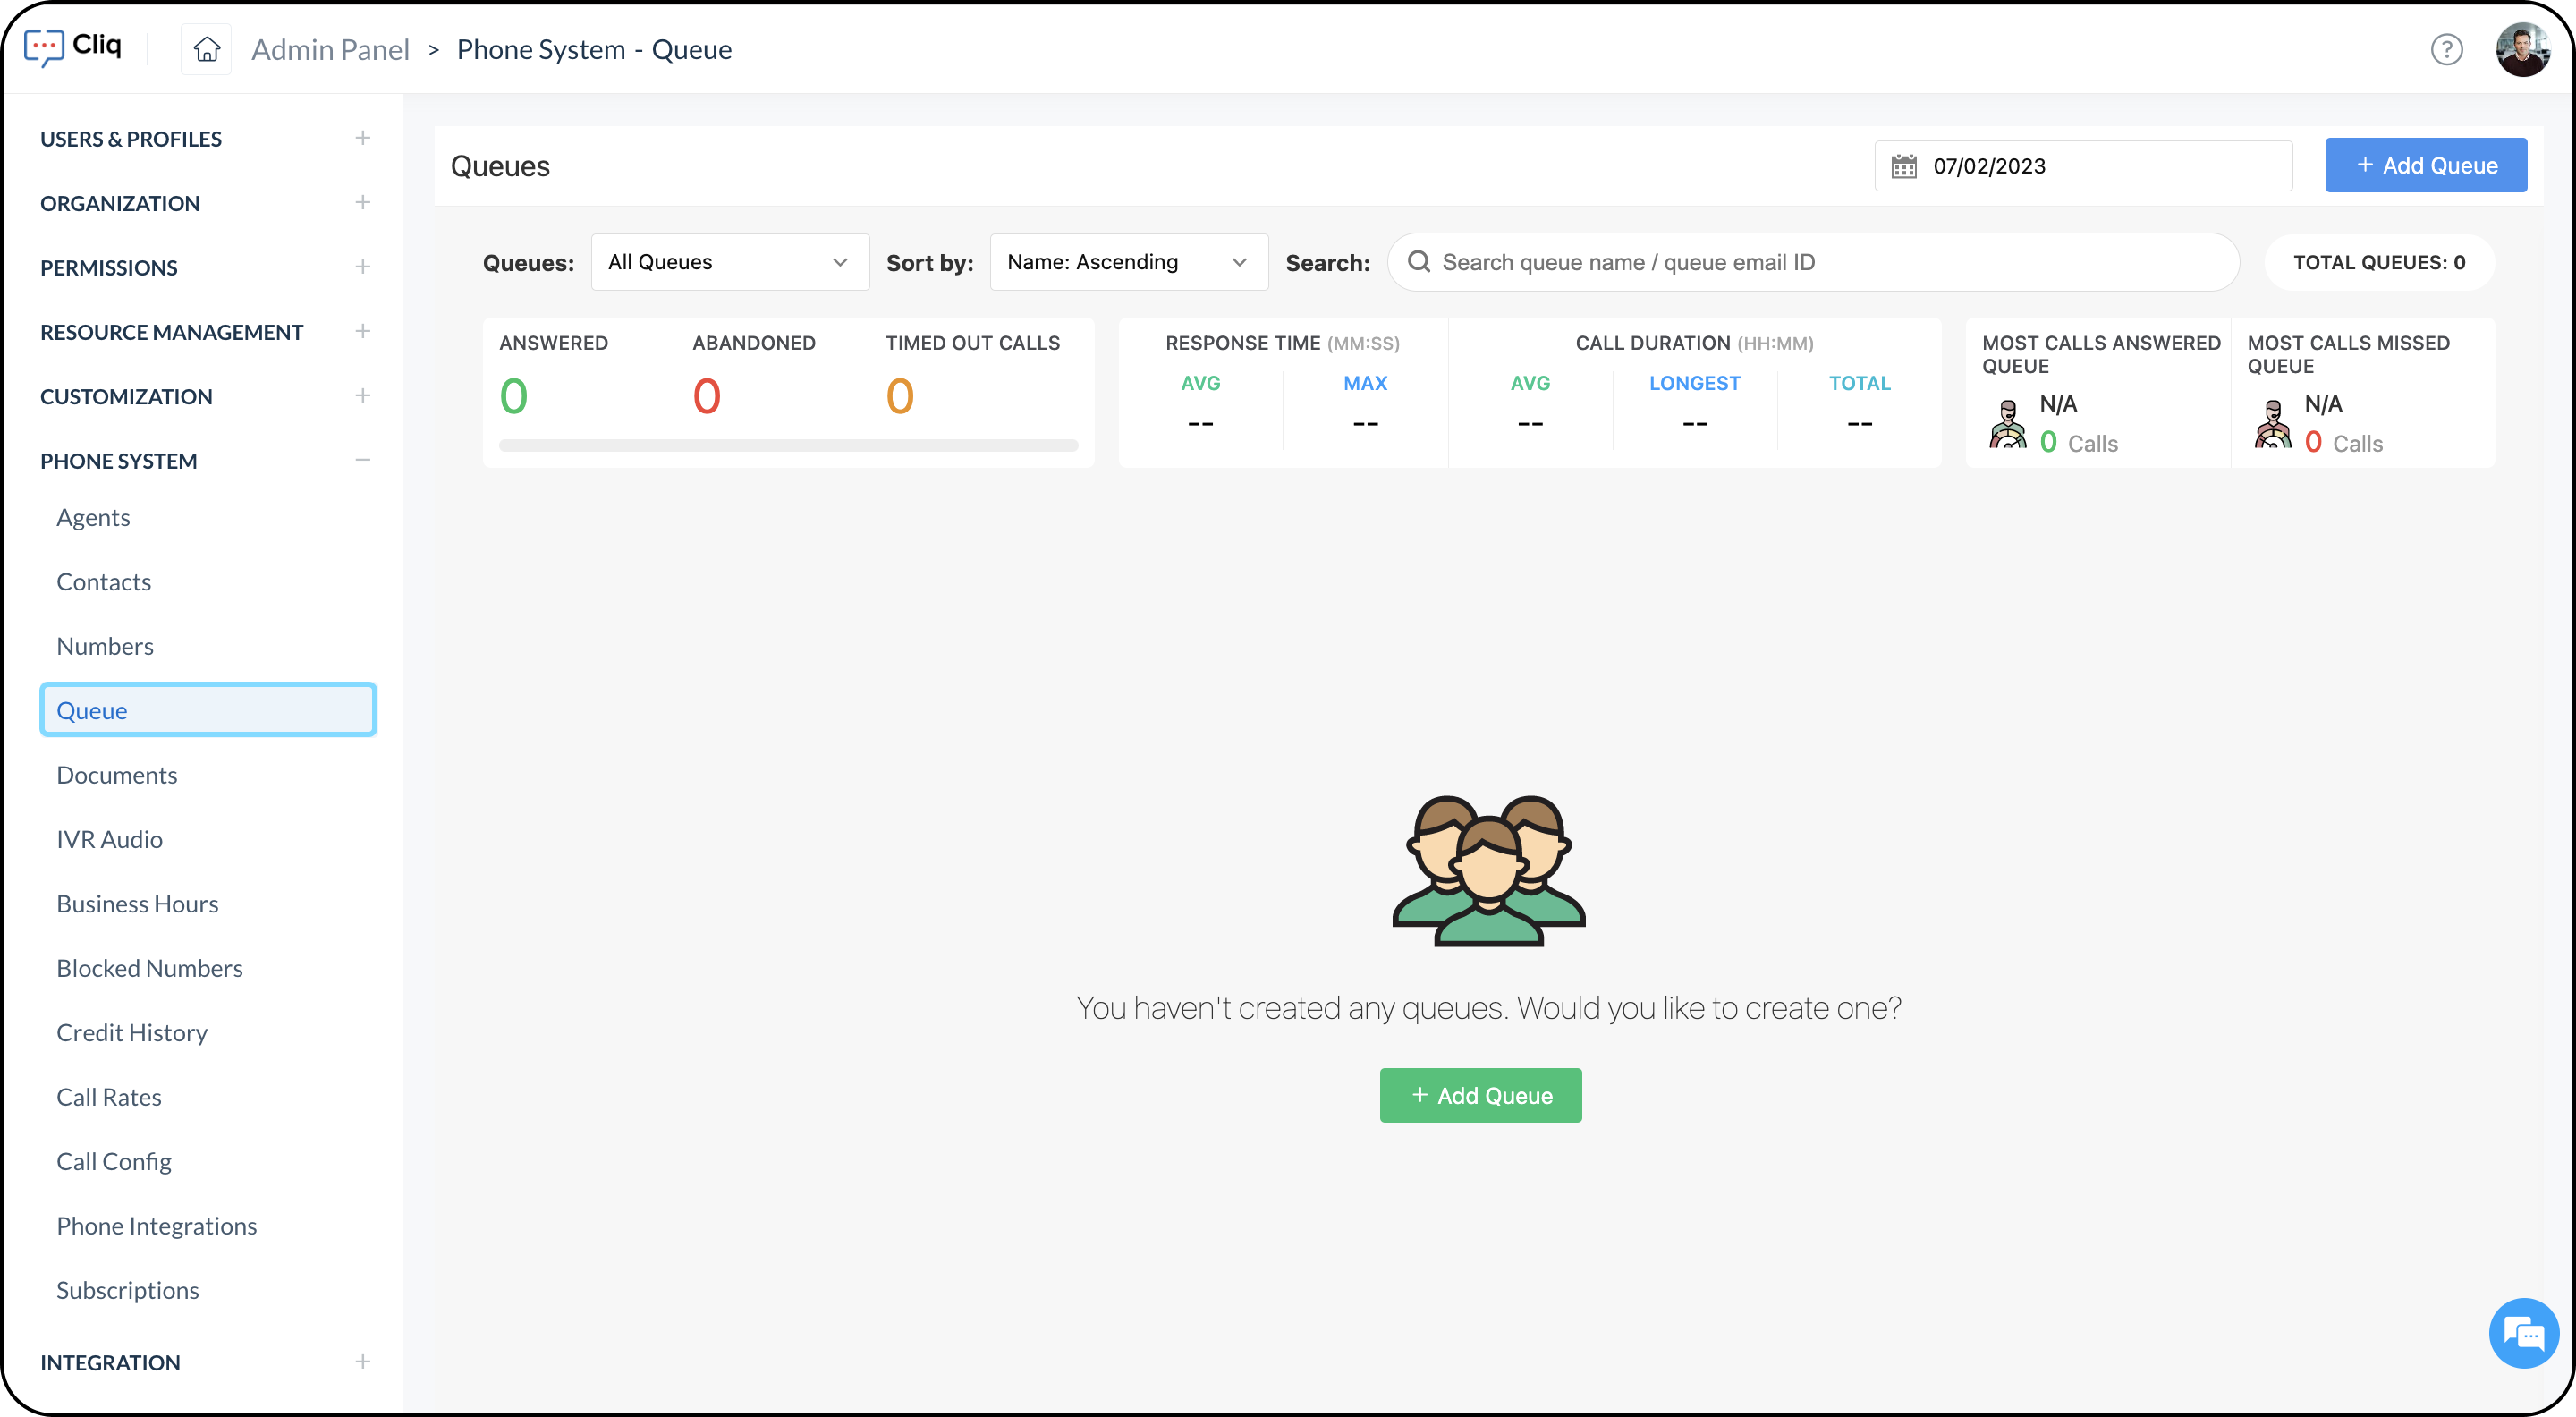
Task: Open the help question mark icon
Action: coord(2446,49)
